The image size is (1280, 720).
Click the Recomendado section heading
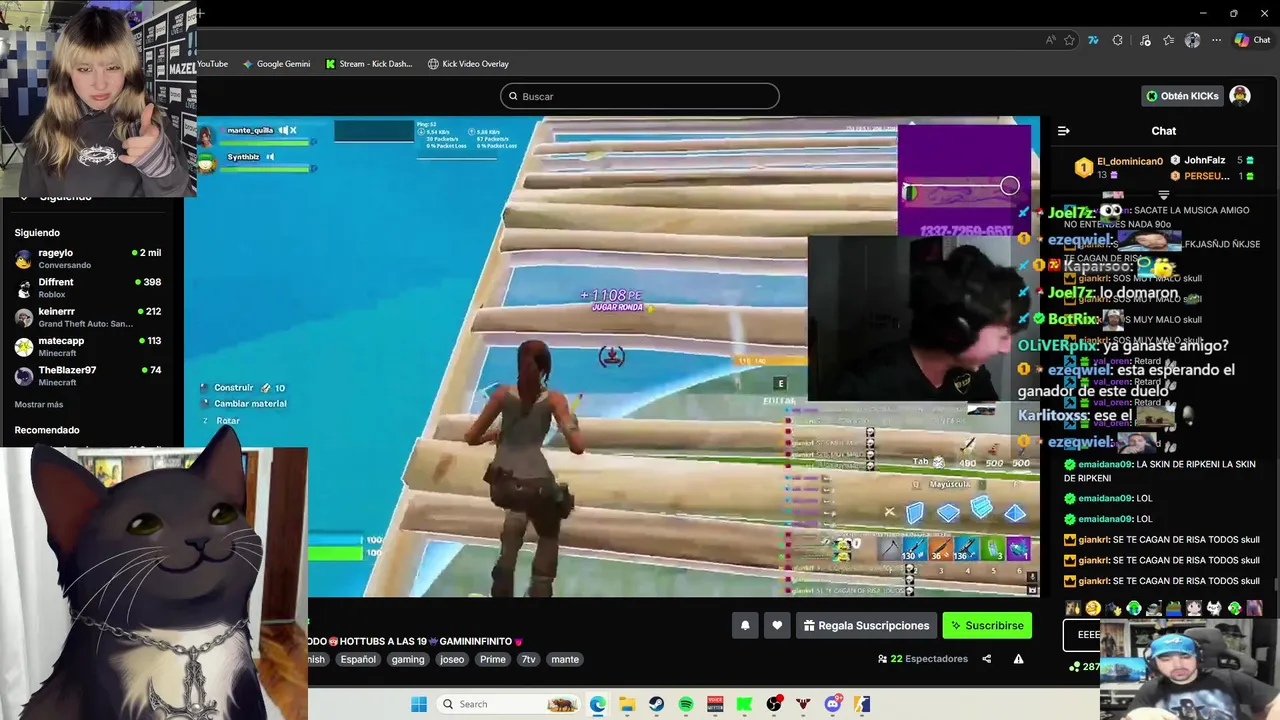tap(47, 430)
